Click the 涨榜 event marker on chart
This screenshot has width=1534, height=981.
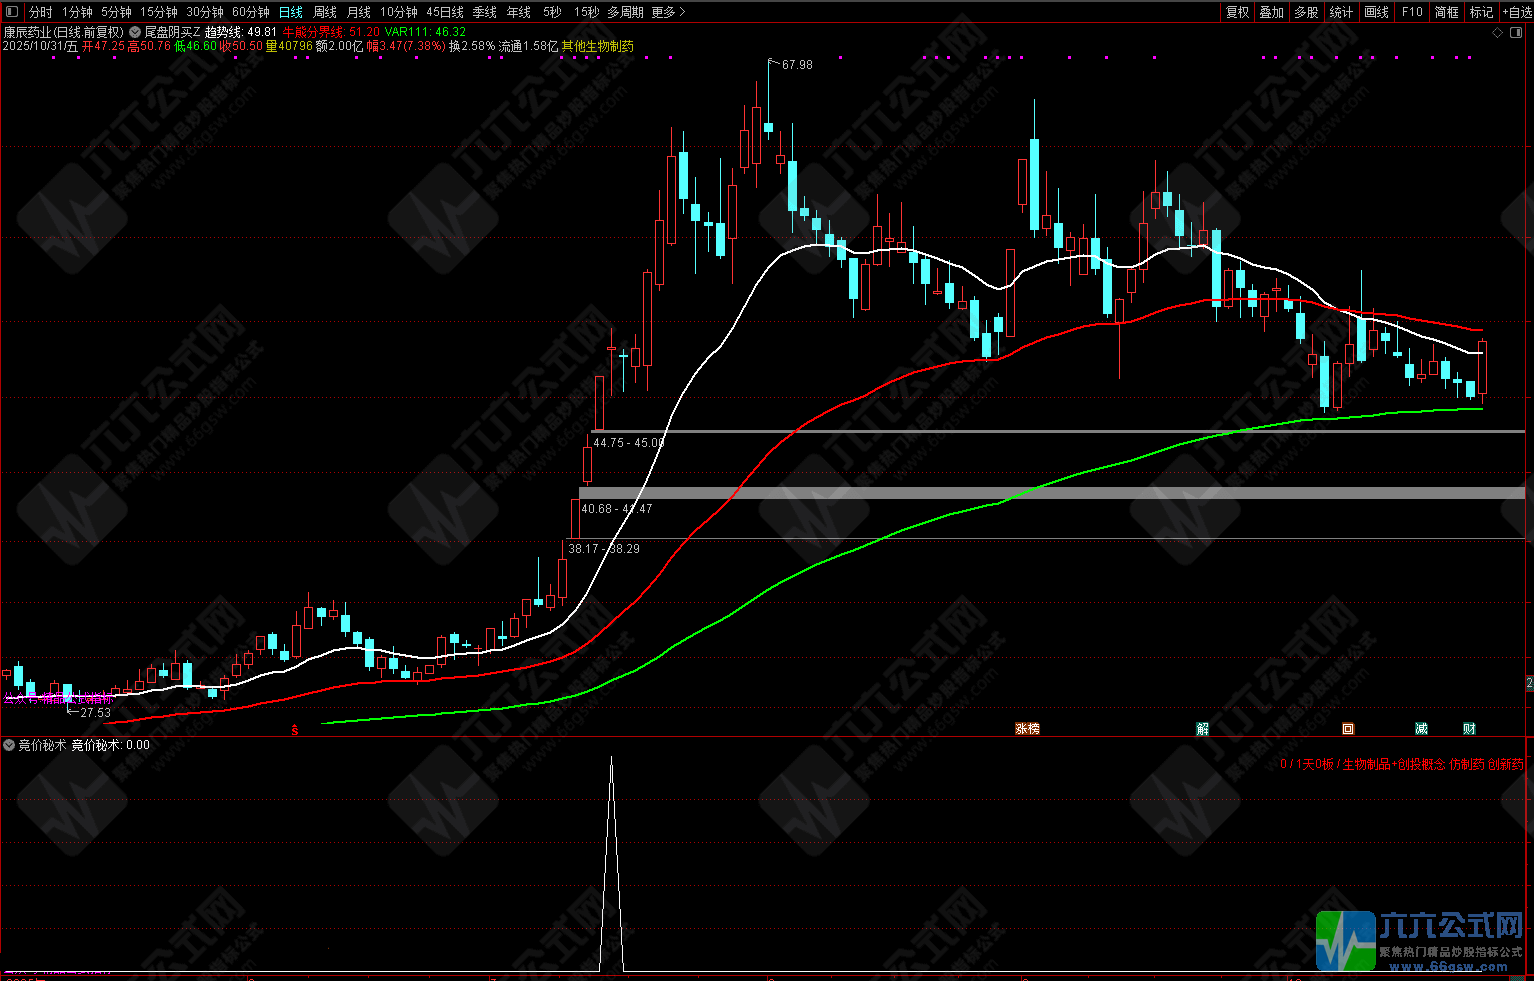[1027, 729]
